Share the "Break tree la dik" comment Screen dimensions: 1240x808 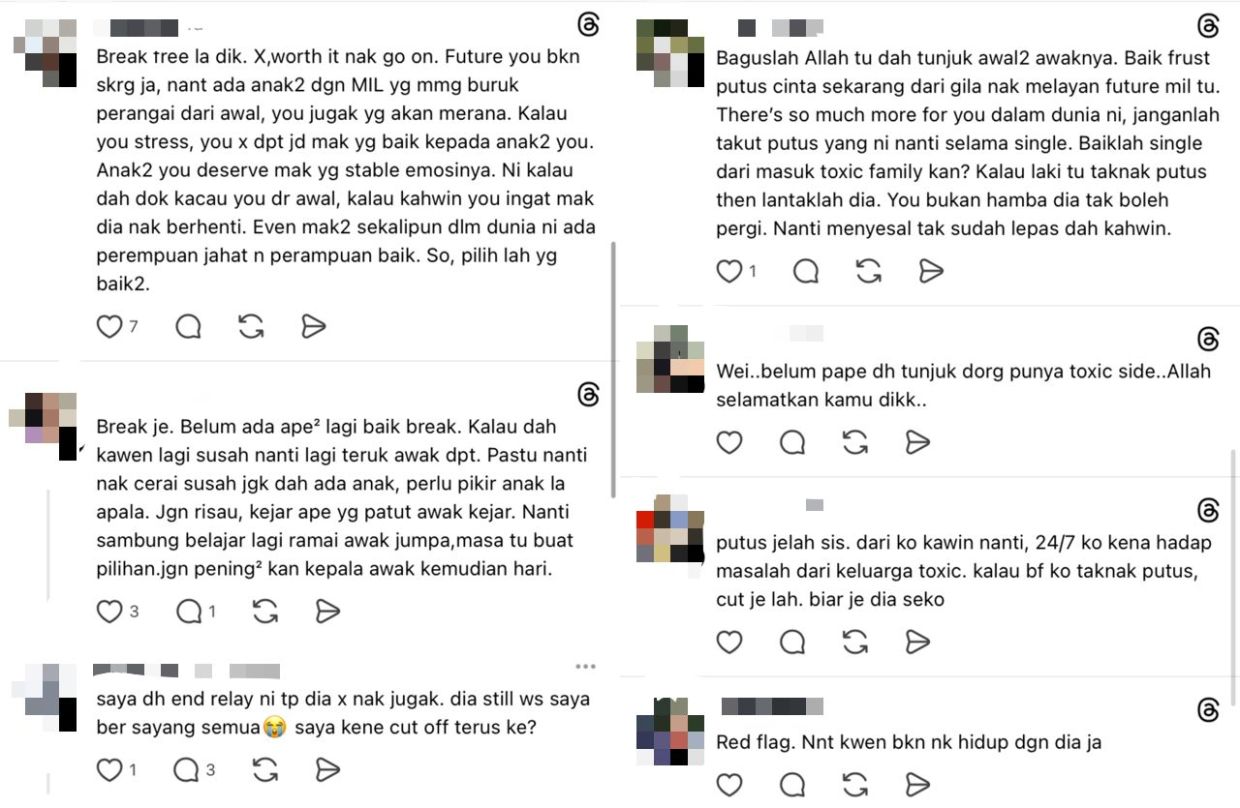click(x=314, y=326)
